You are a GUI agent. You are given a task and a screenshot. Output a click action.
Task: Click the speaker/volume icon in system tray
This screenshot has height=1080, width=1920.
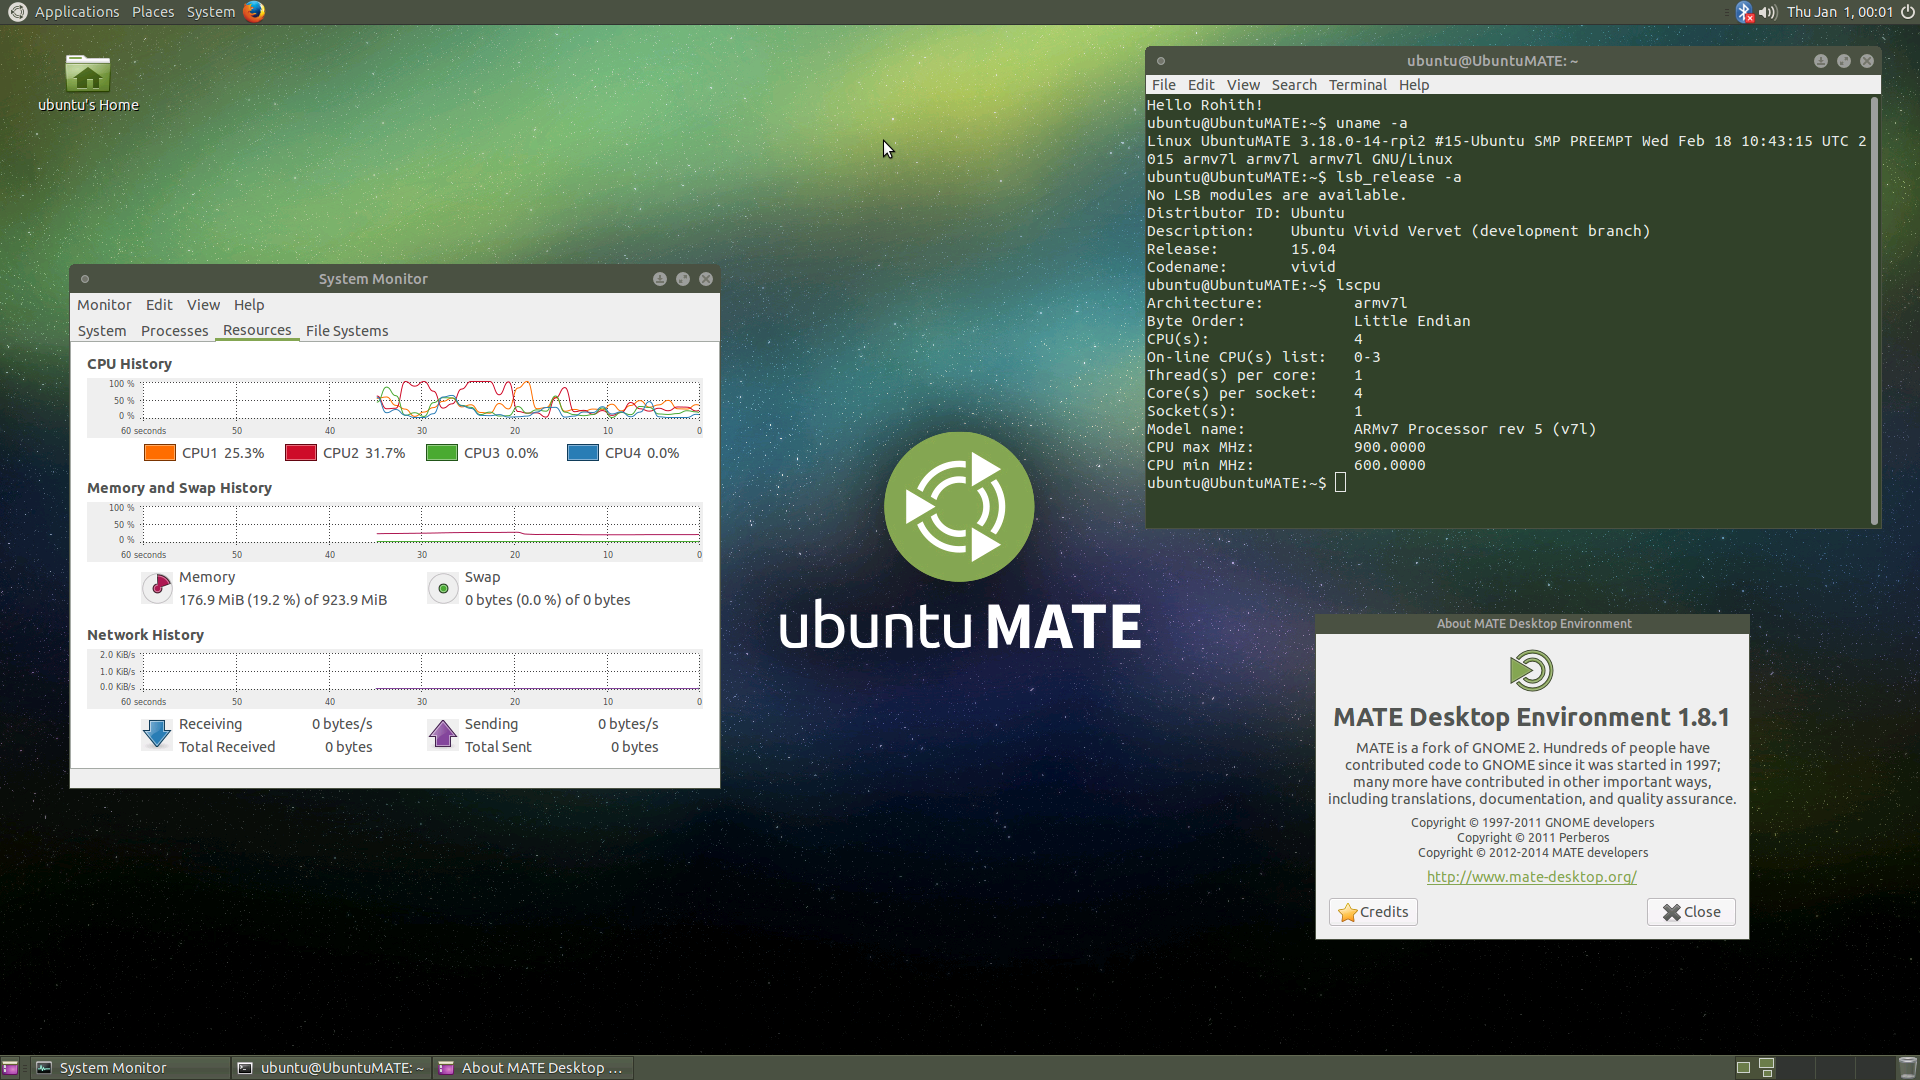pyautogui.click(x=1767, y=12)
